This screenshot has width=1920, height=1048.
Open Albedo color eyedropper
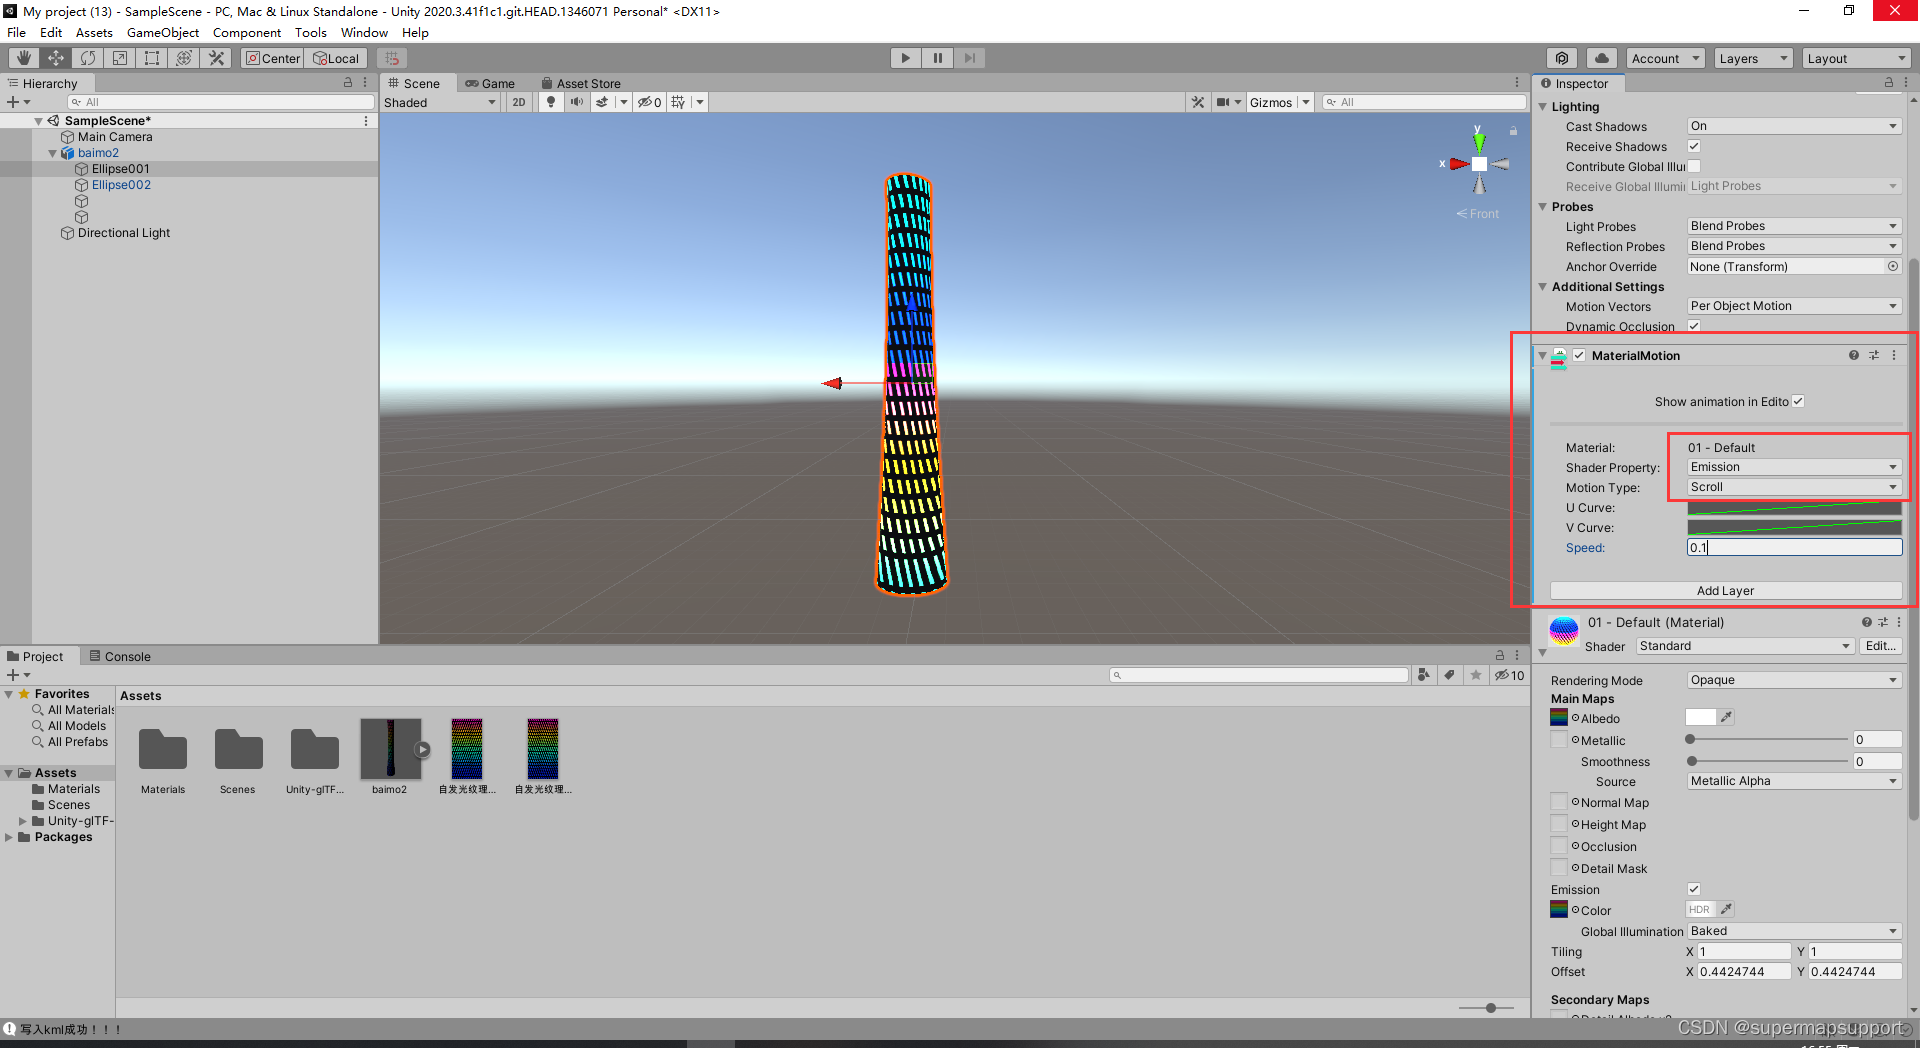(1727, 717)
